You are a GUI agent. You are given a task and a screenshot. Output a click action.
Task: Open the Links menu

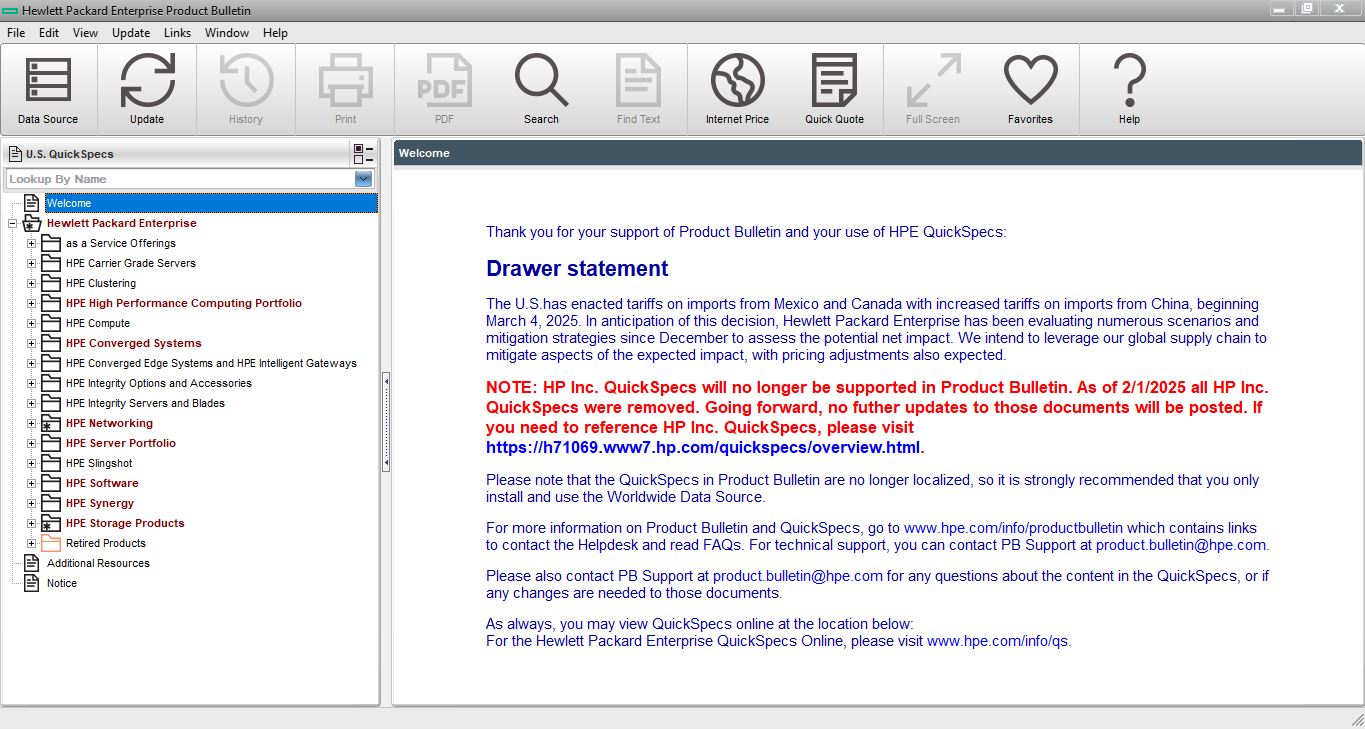coord(178,33)
